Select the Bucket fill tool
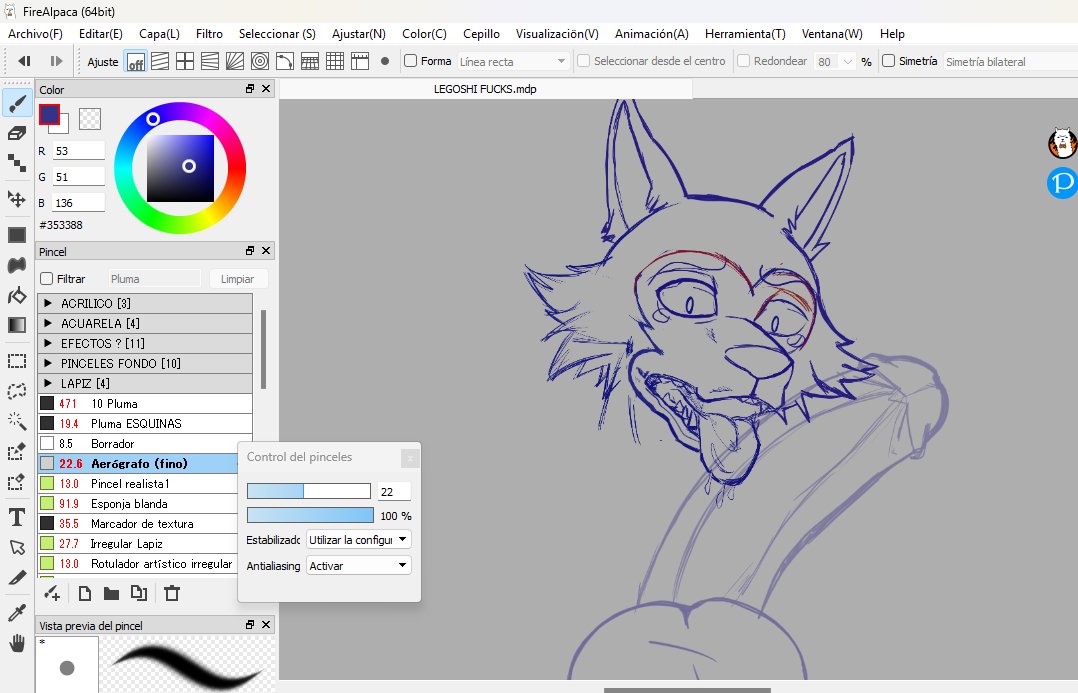 (17, 296)
